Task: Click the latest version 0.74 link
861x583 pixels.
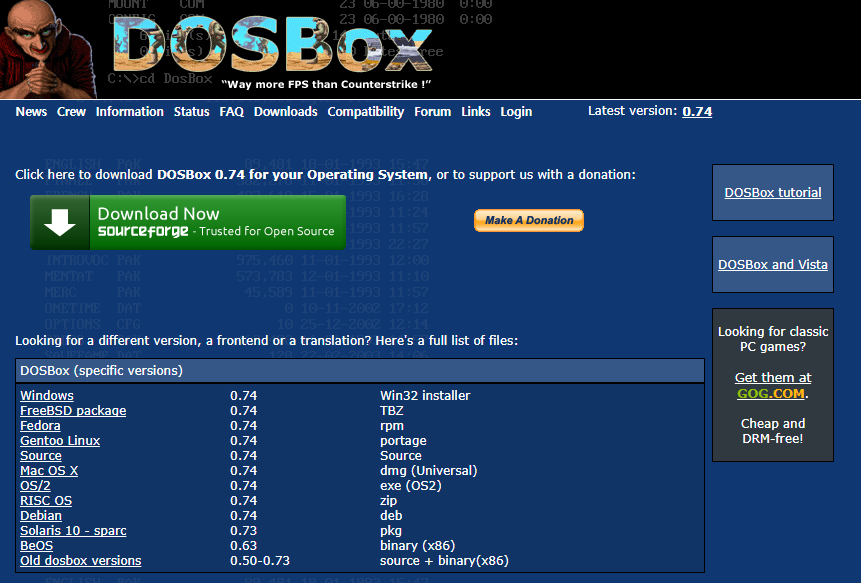Action: coord(697,111)
